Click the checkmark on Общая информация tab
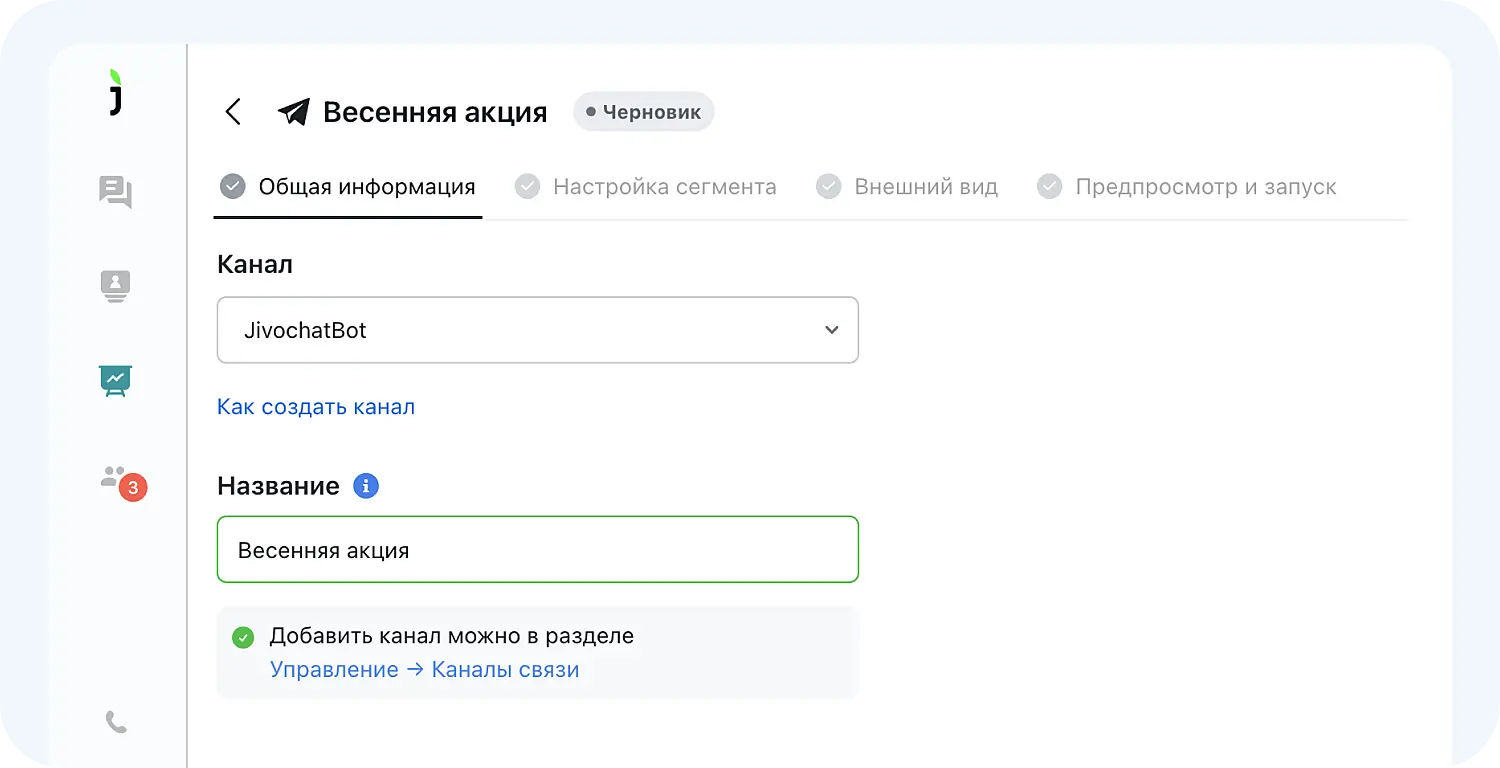Image resolution: width=1500 pixels, height=768 pixels. click(x=232, y=186)
